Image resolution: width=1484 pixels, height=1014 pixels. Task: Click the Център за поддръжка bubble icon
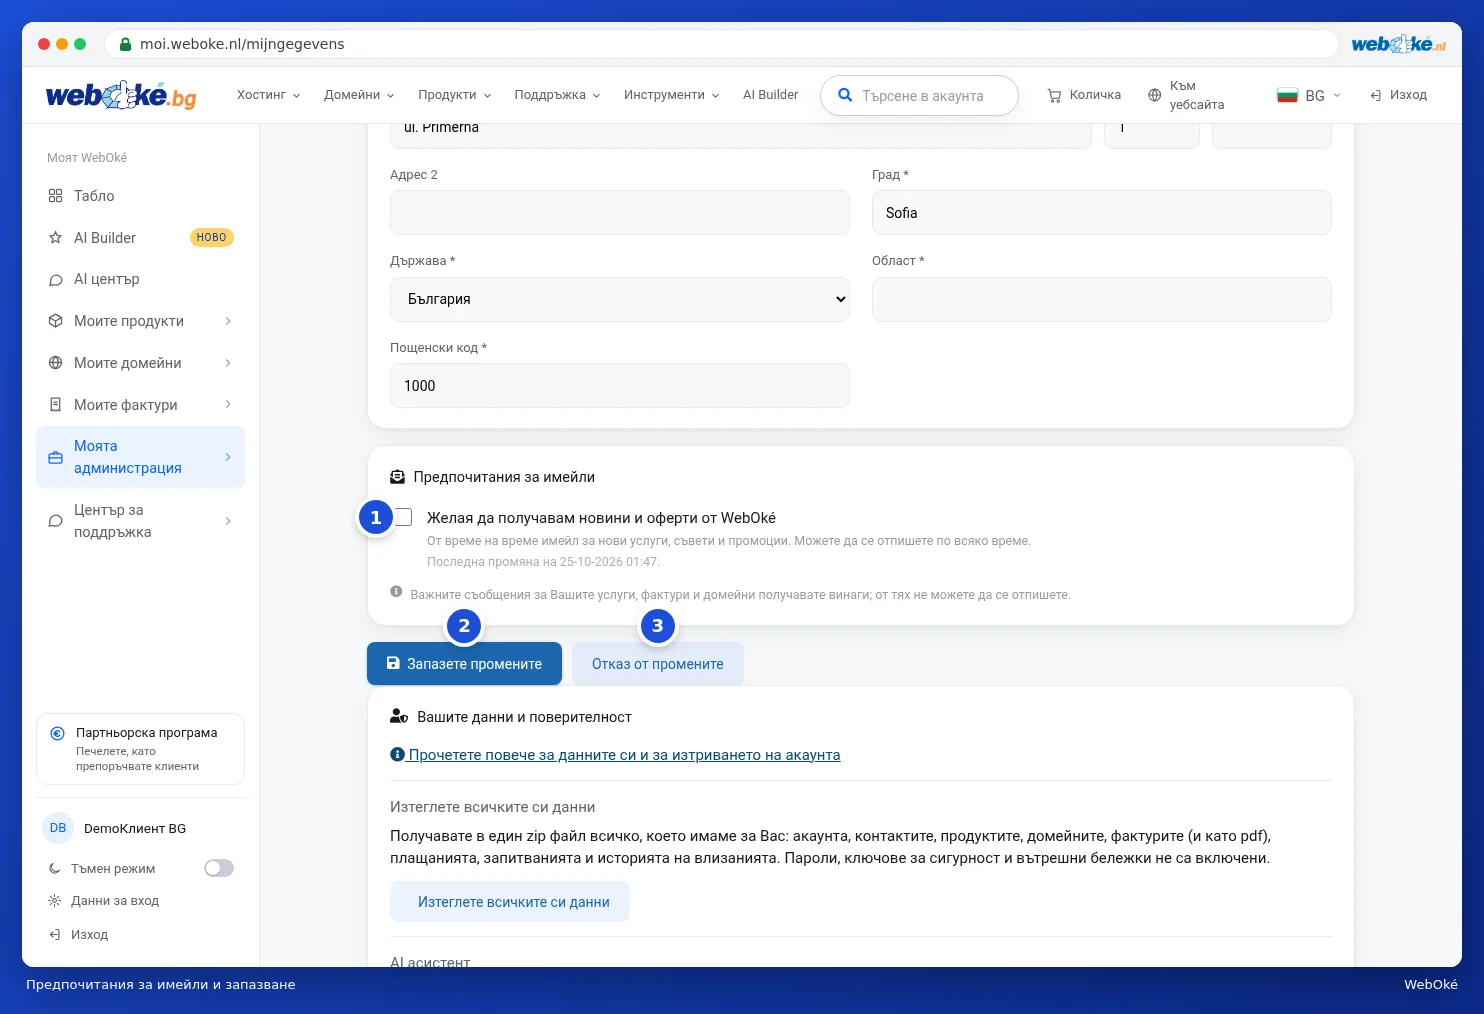[x=56, y=521]
